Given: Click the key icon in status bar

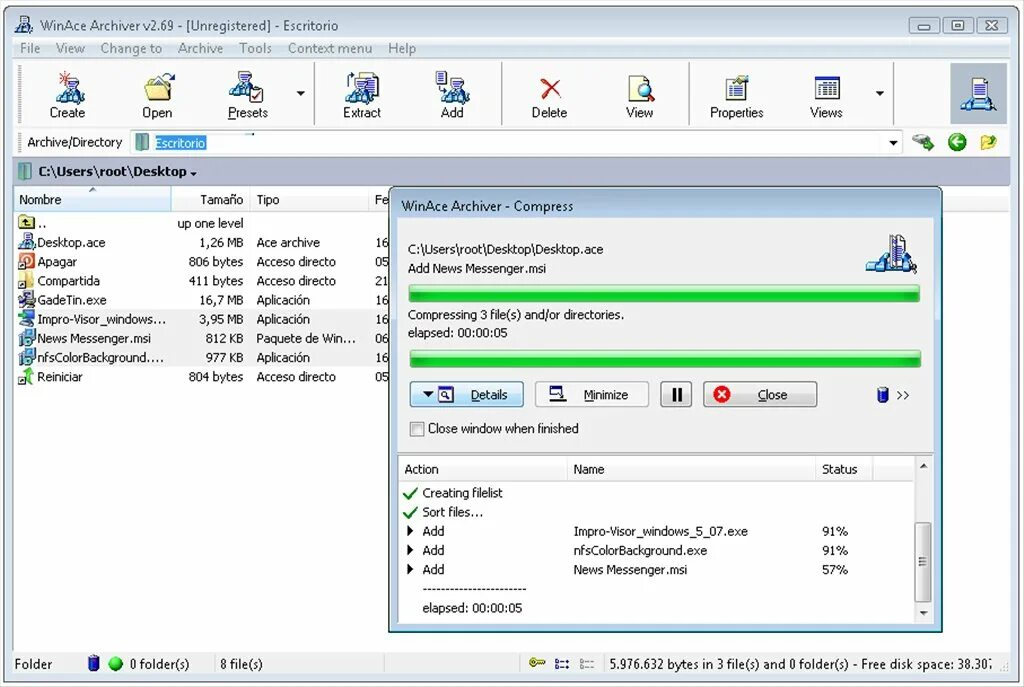Looking at the screenshot, I should click(x=537, y=663).
